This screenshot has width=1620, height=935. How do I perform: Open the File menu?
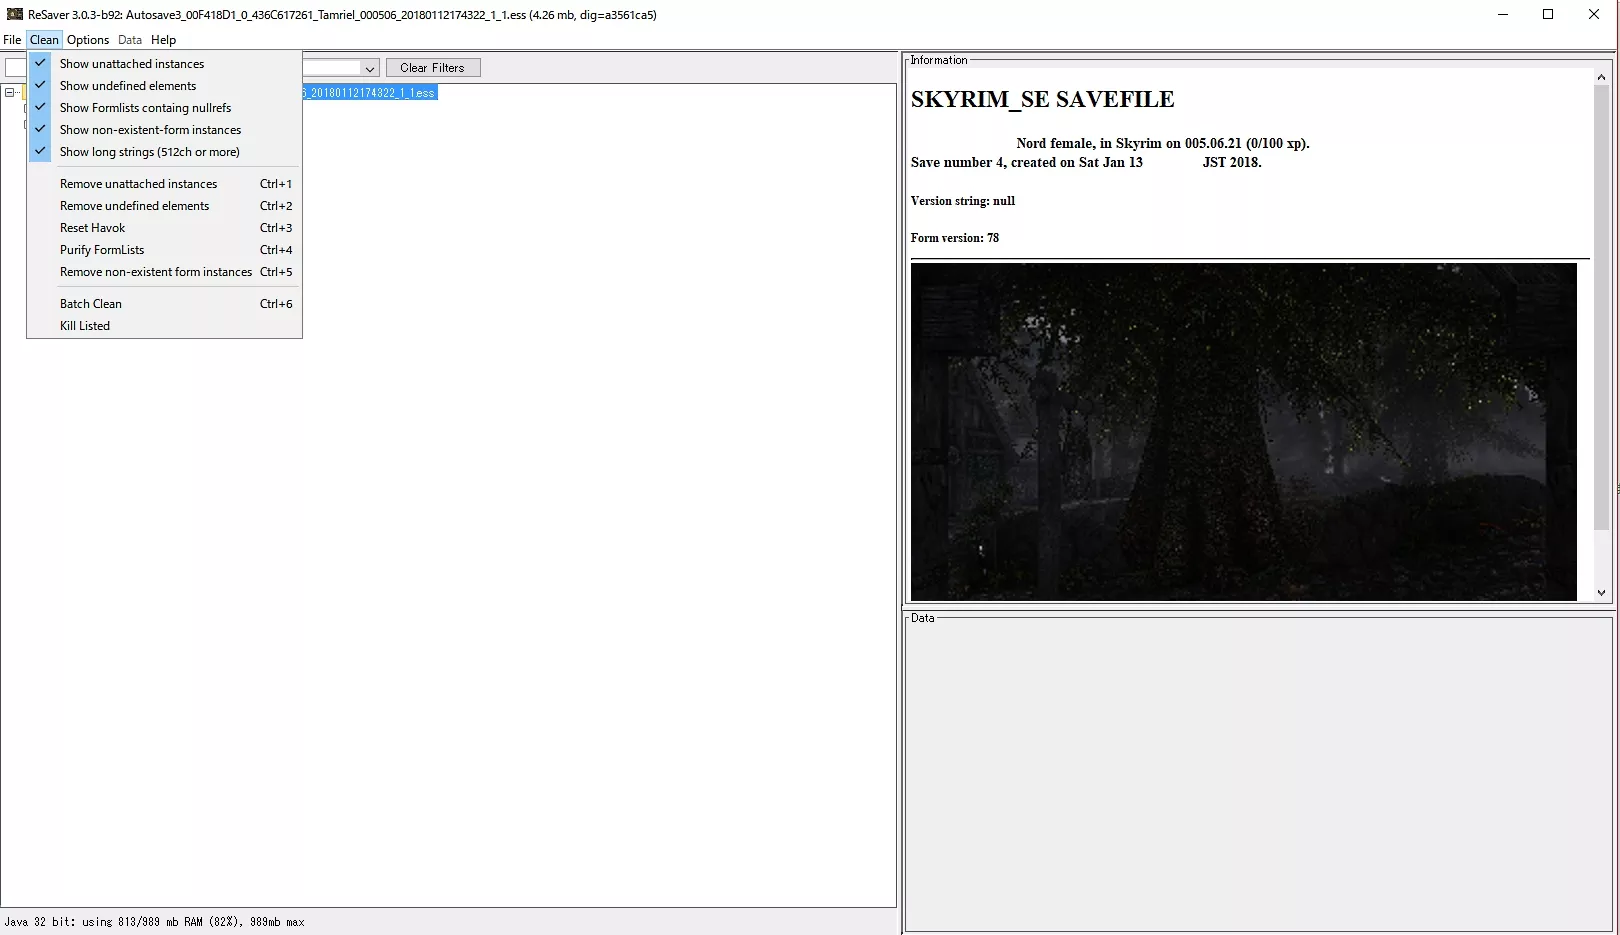(12, 40)
